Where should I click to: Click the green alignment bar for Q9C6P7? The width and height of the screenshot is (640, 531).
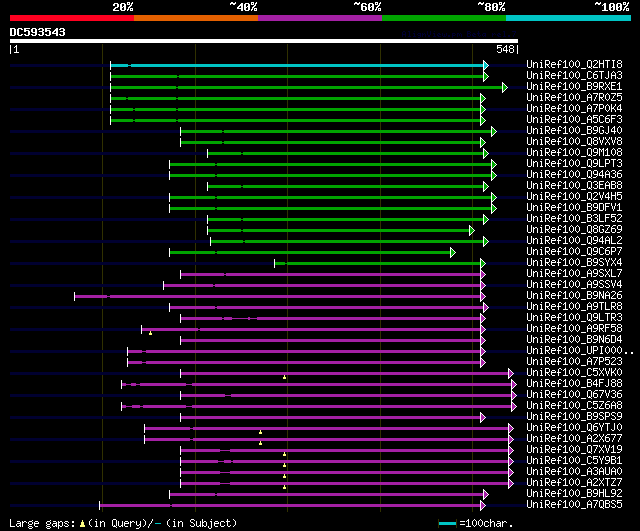(x=310, y=253)
